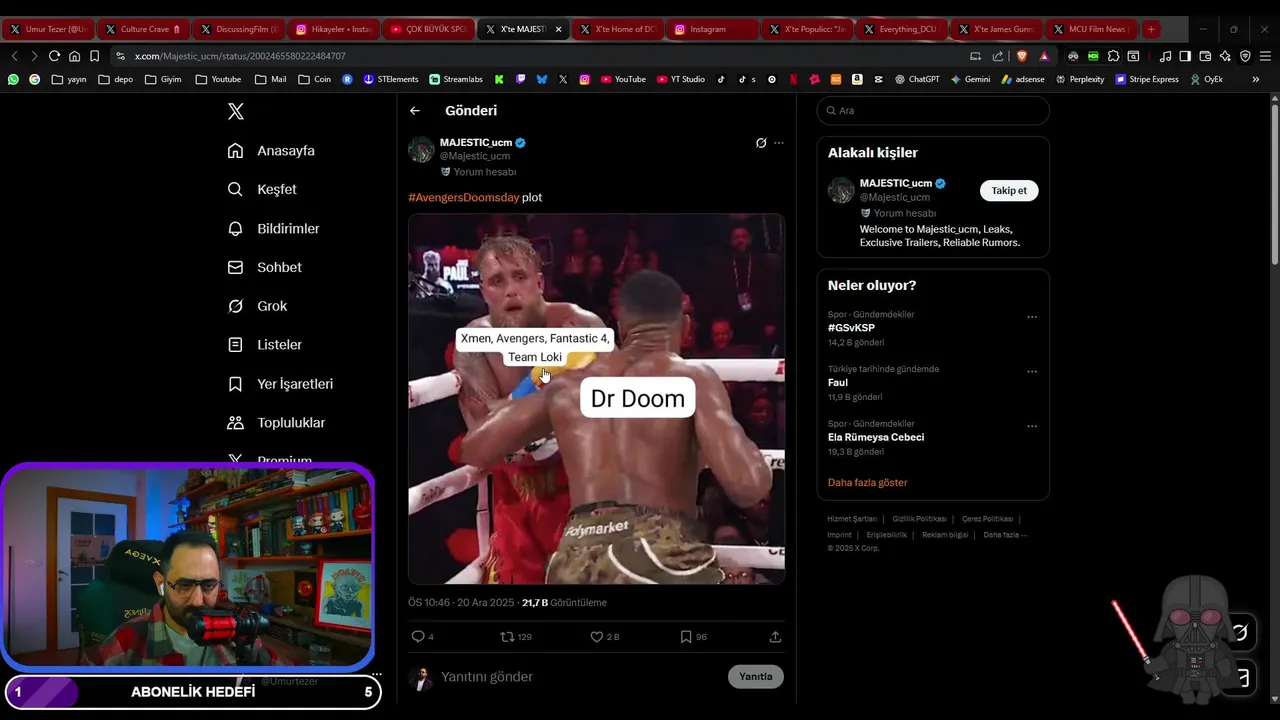This screenshot has height=720, width=1280.
Task: Expand the Daha fazla footer menu
Action: coord(1005,535)
